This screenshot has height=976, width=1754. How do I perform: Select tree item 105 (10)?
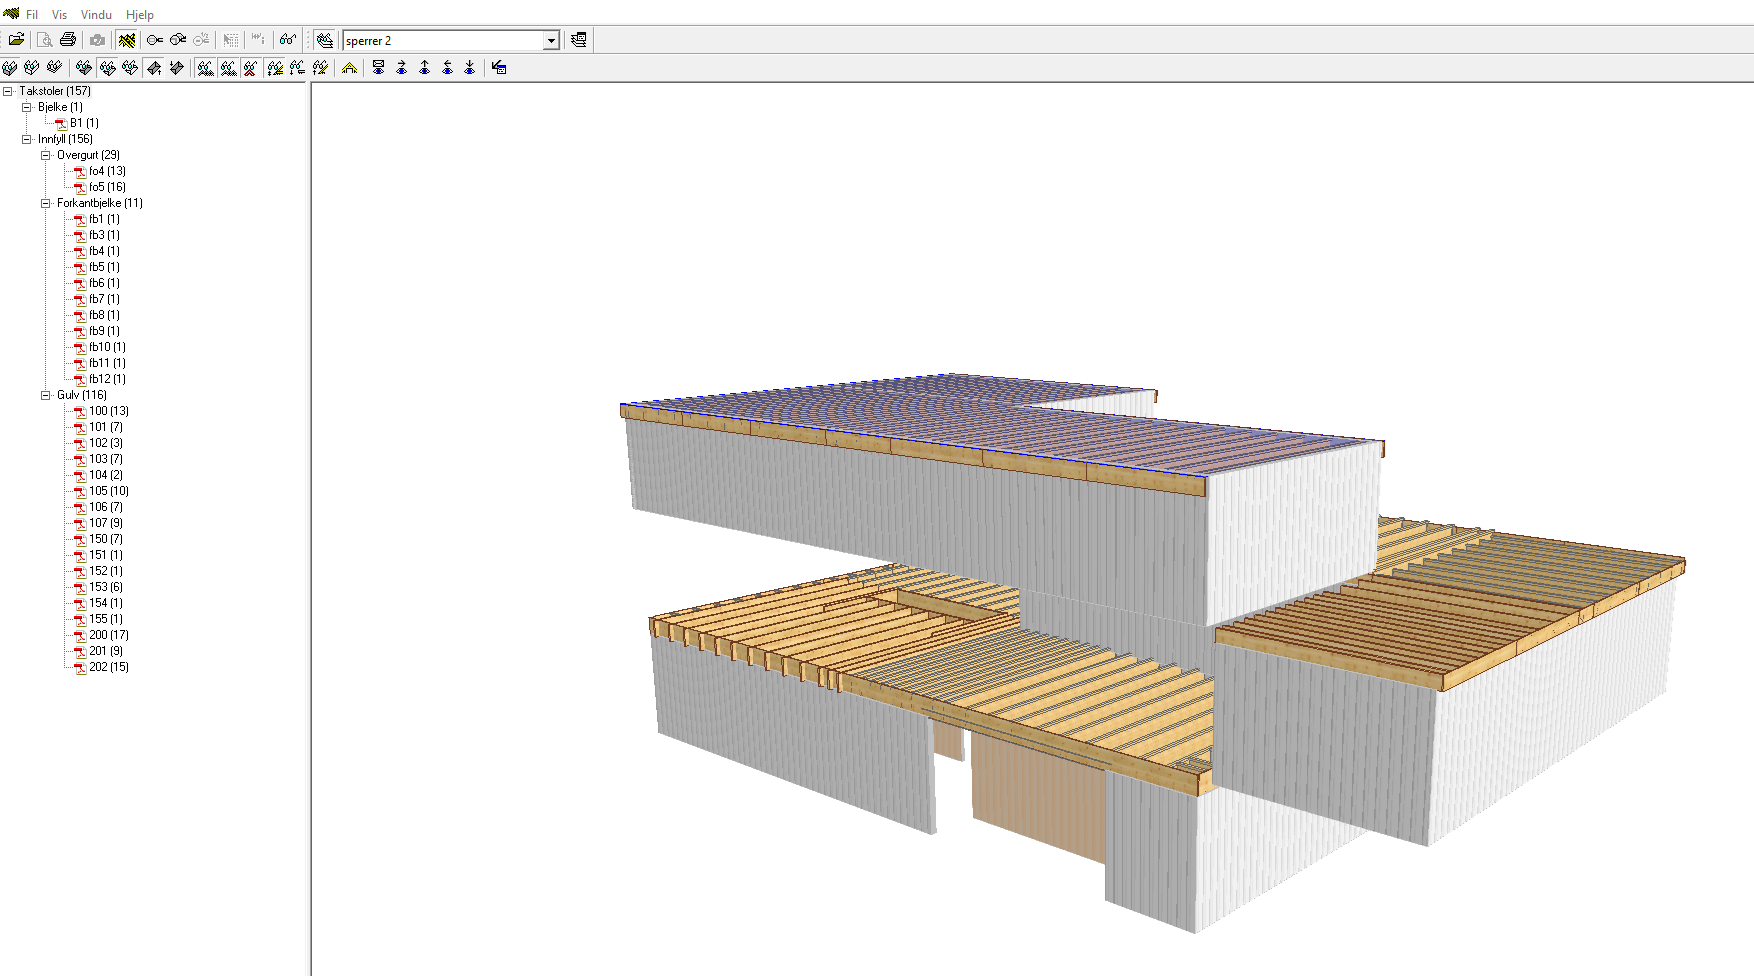[109, 491]
